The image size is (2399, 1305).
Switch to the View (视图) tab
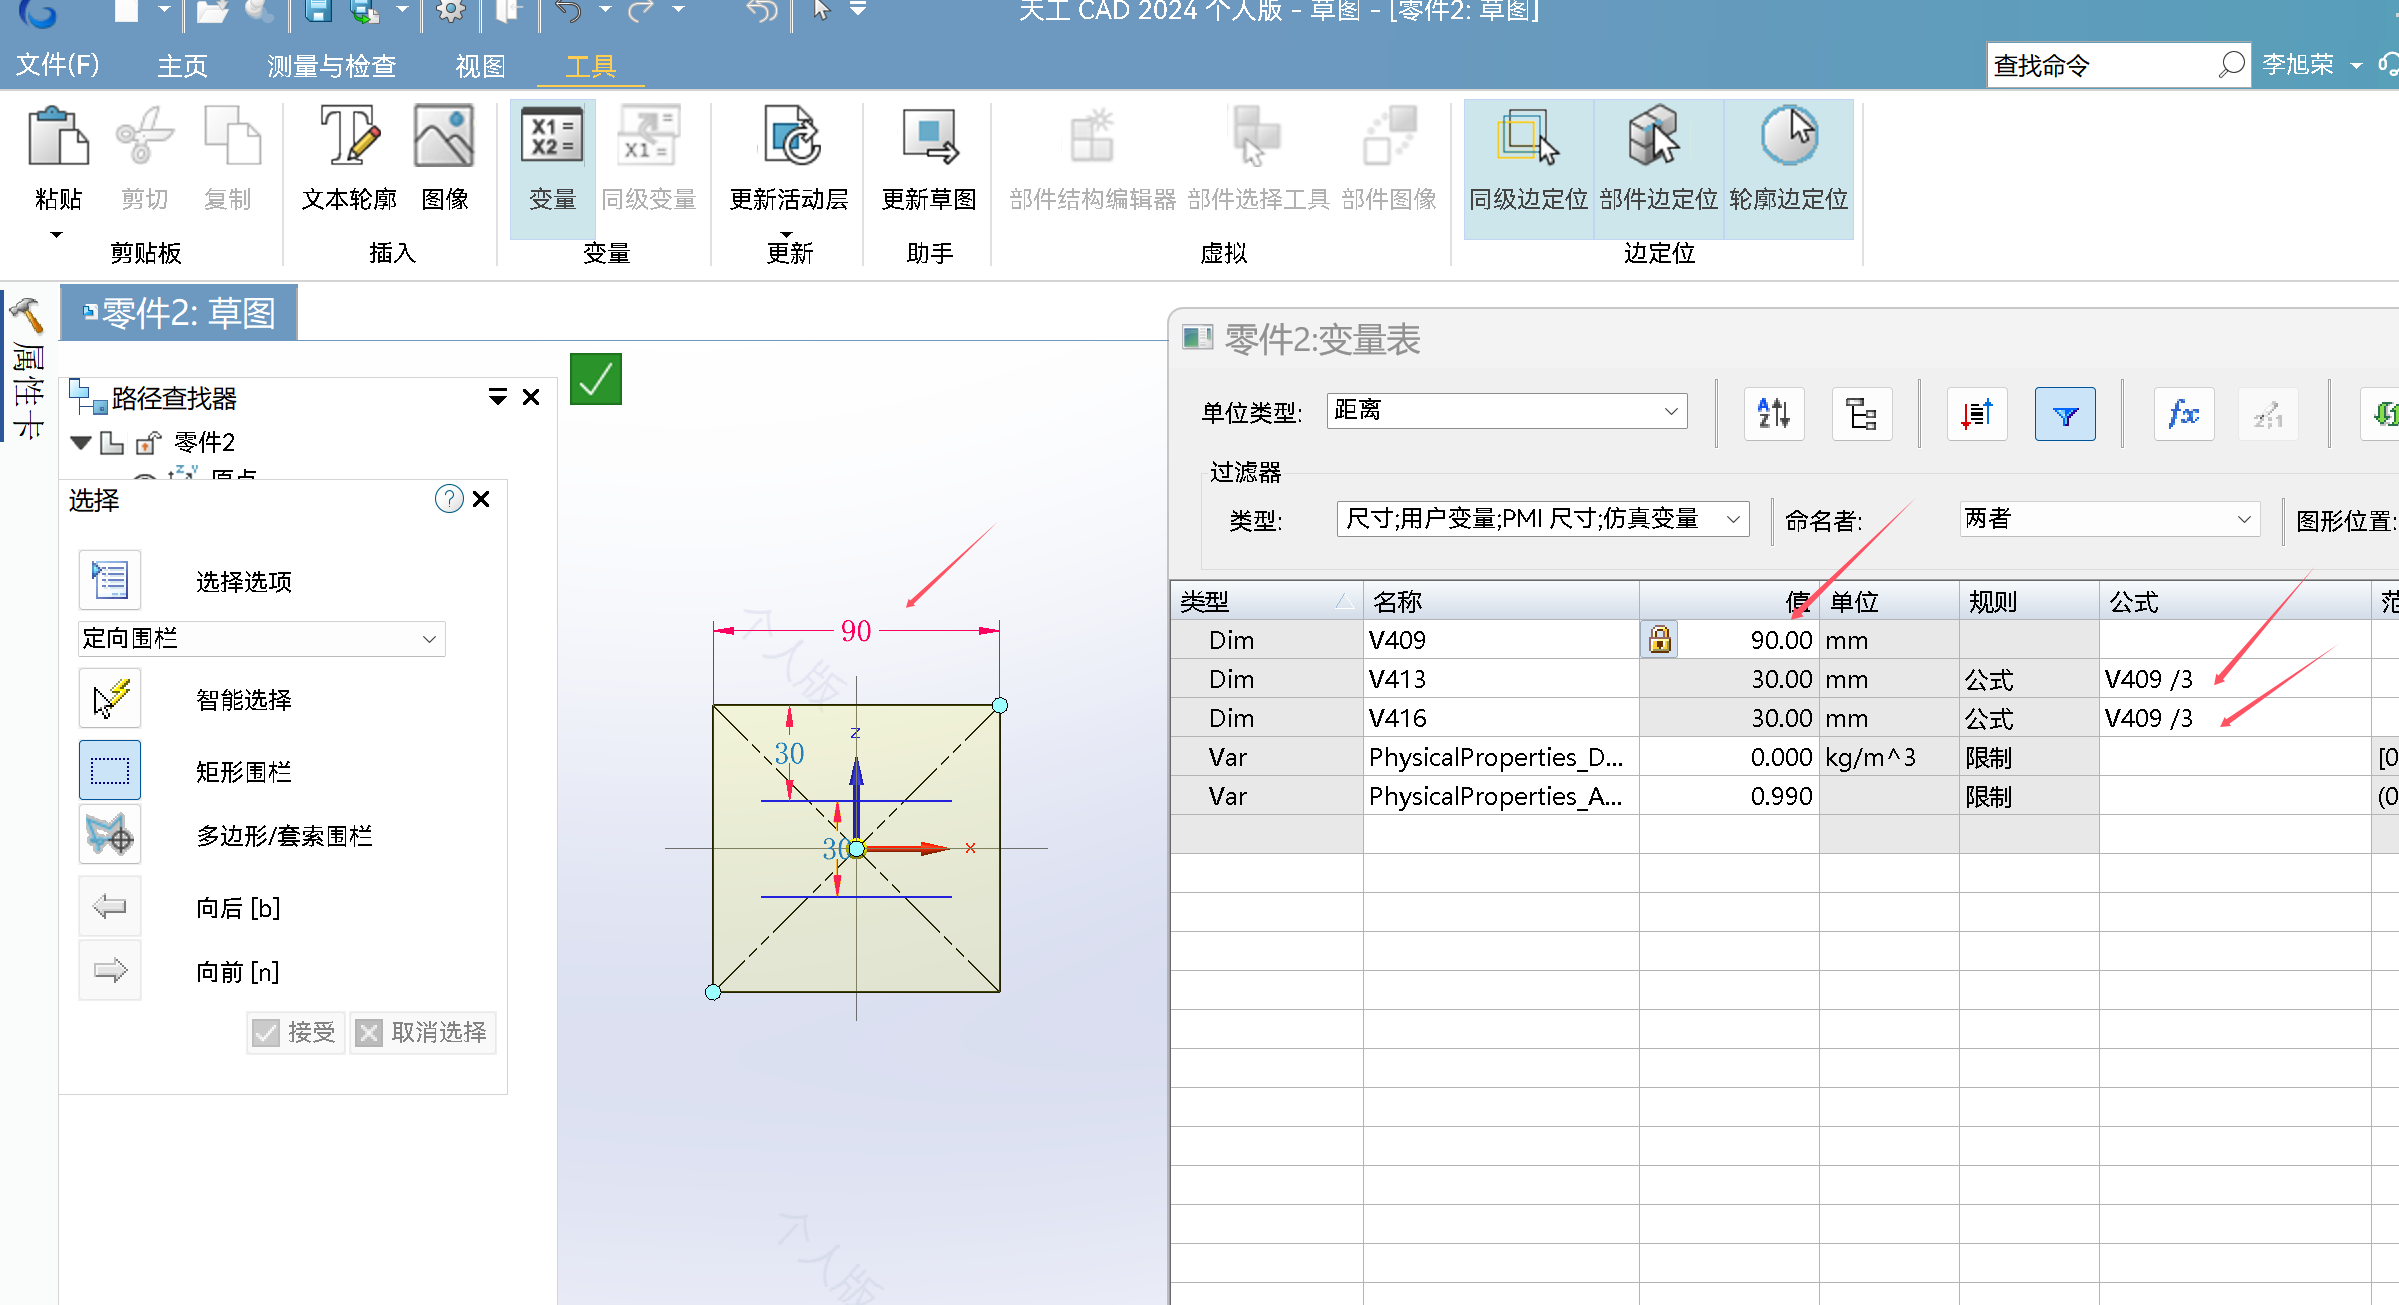(480, 66)
